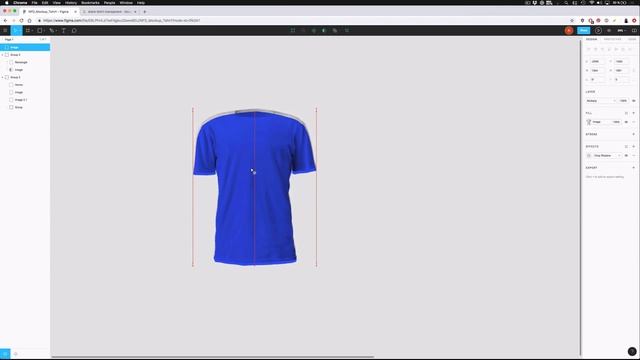Switch to the second Chrome tab
The height and width of the screenshot is (360, 640).
[x=109, y=12]
